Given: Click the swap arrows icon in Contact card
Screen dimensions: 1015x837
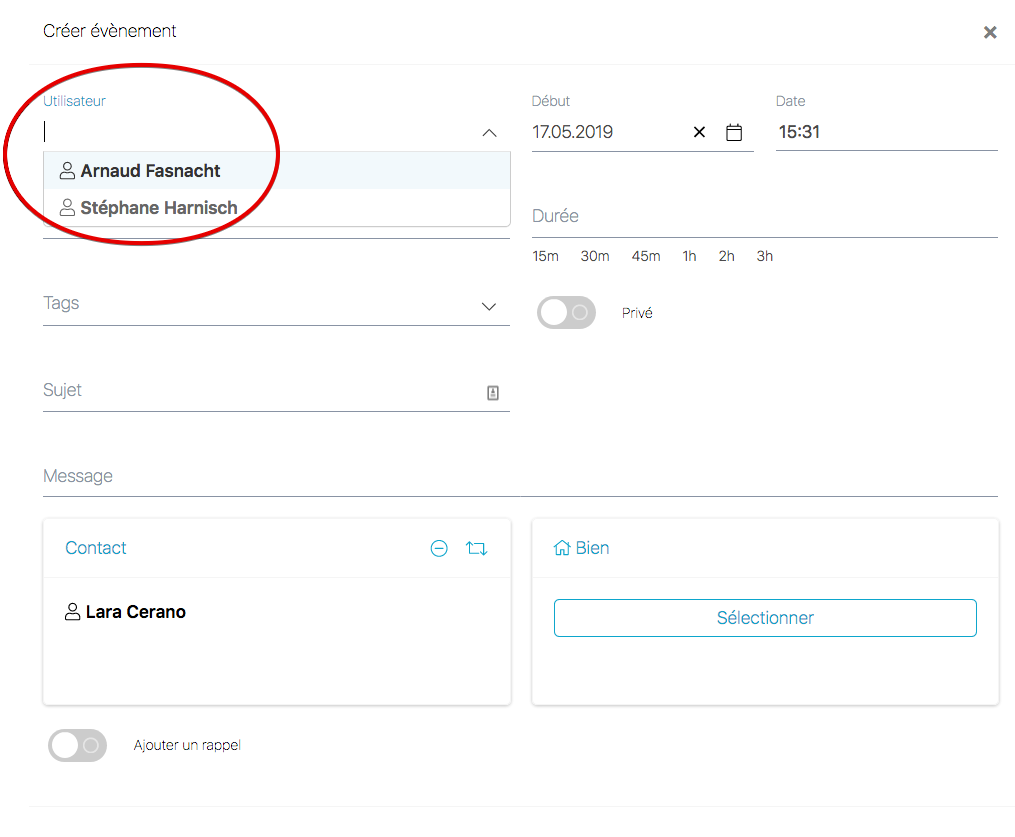Looking at the screenshot, I should (477, 548).
